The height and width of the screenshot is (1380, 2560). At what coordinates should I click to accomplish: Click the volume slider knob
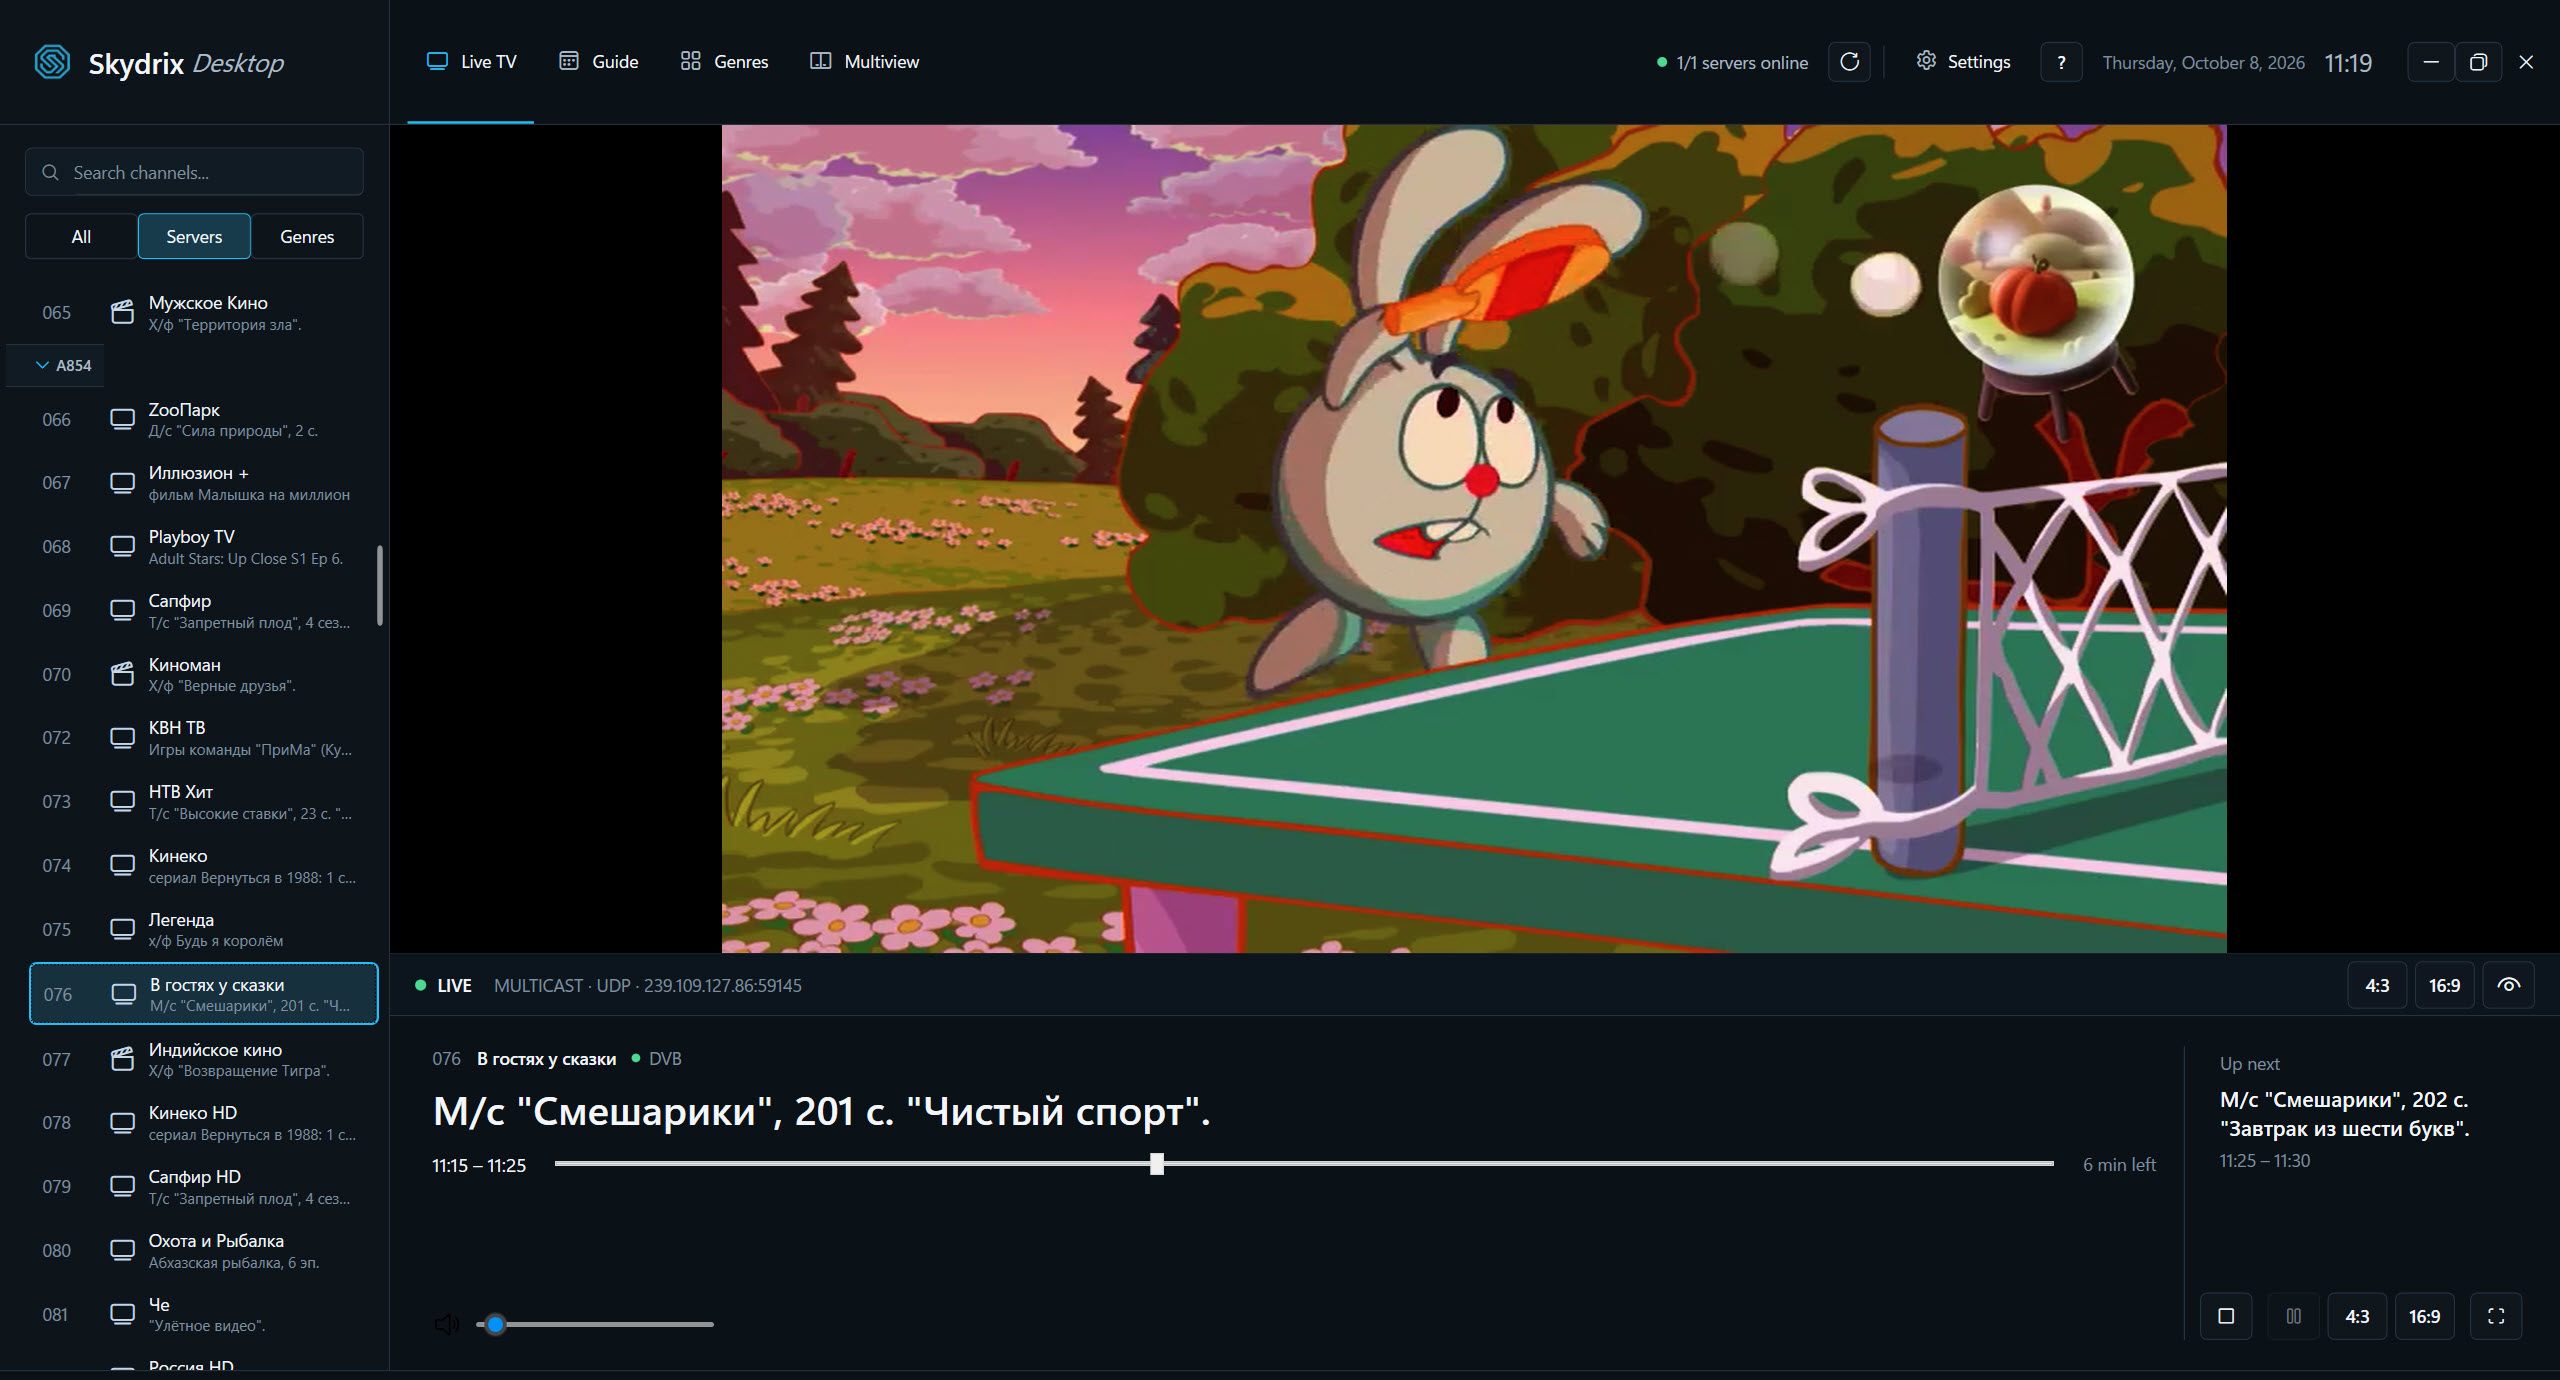coord(495,1324)
